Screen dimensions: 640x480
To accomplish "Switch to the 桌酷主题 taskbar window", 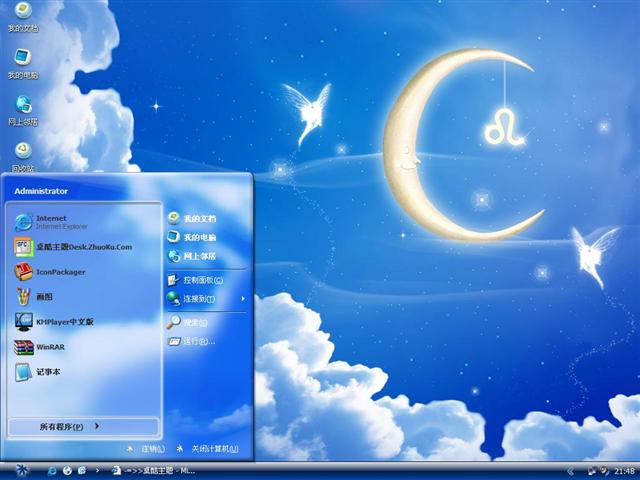I will click(155, 470).
